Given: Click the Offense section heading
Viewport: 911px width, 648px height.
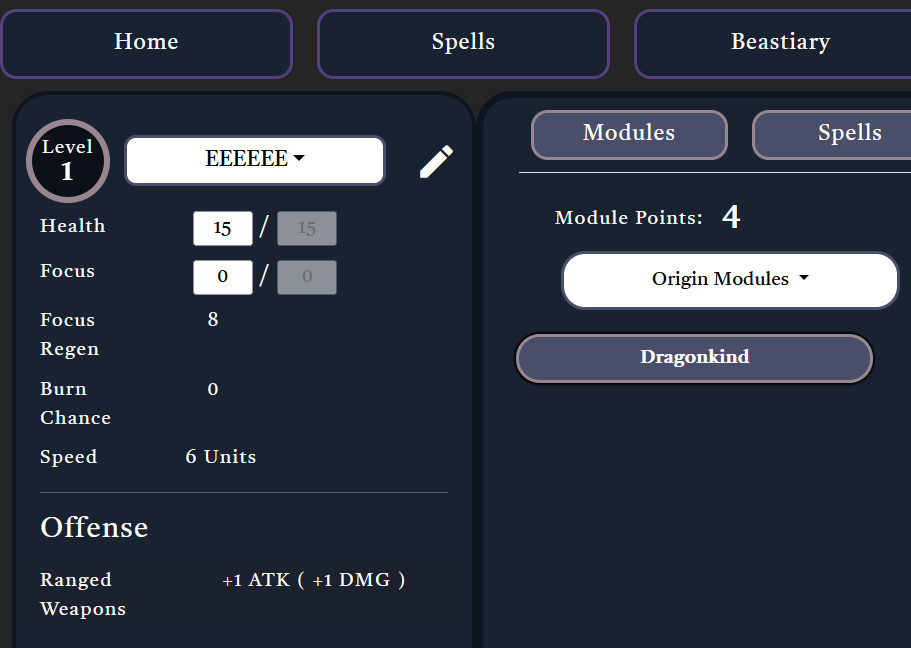Looking at the screenshot, I should click(x=94, y=528).
